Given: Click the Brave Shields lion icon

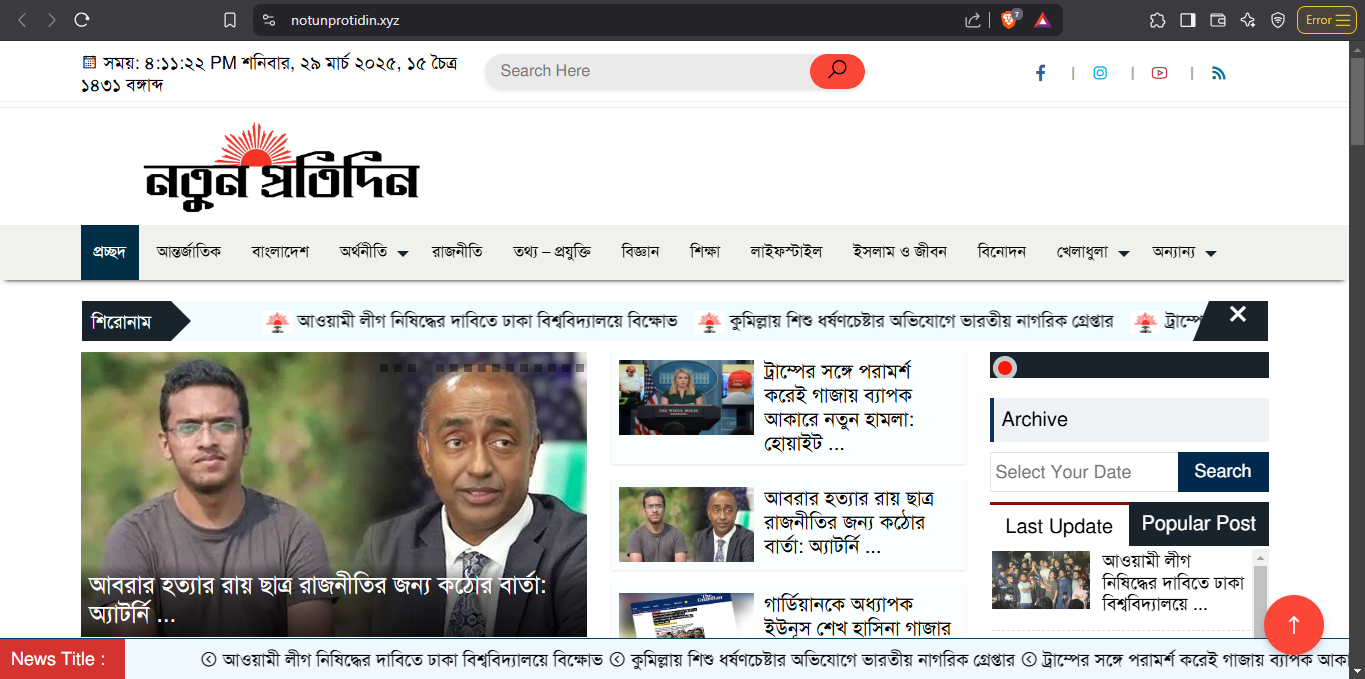Looking at the screenshot, I should [x=1009, y=20].
